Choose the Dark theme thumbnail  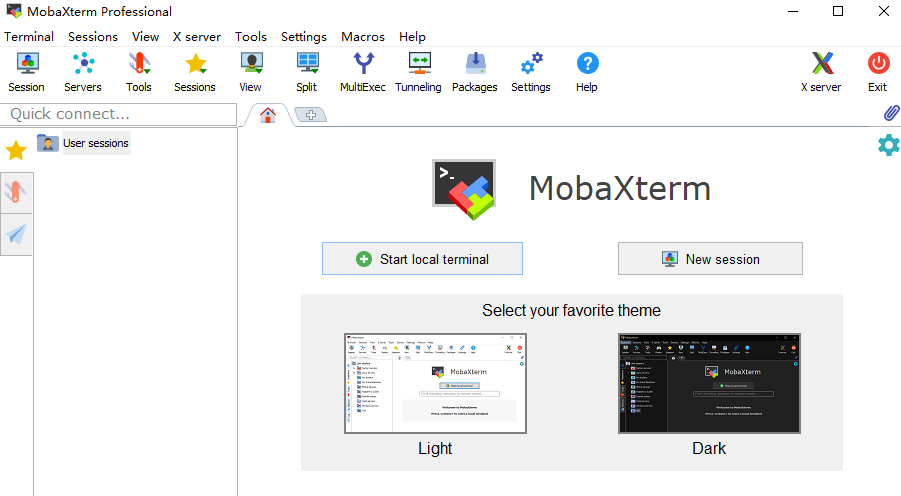(x=709, y=383)
